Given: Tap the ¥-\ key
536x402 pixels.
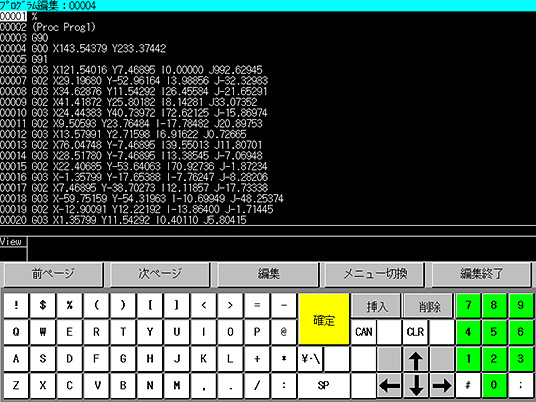Looking at the screenshot, I should [x=311, y=359].
